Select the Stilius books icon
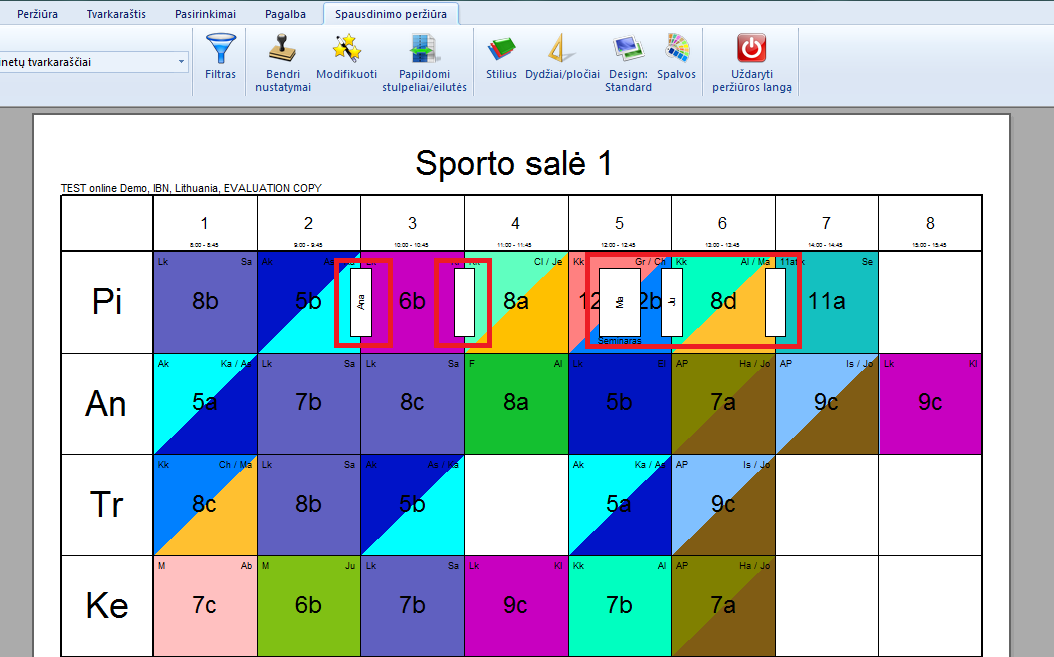The image size is (1054, 657). (501, 48)
